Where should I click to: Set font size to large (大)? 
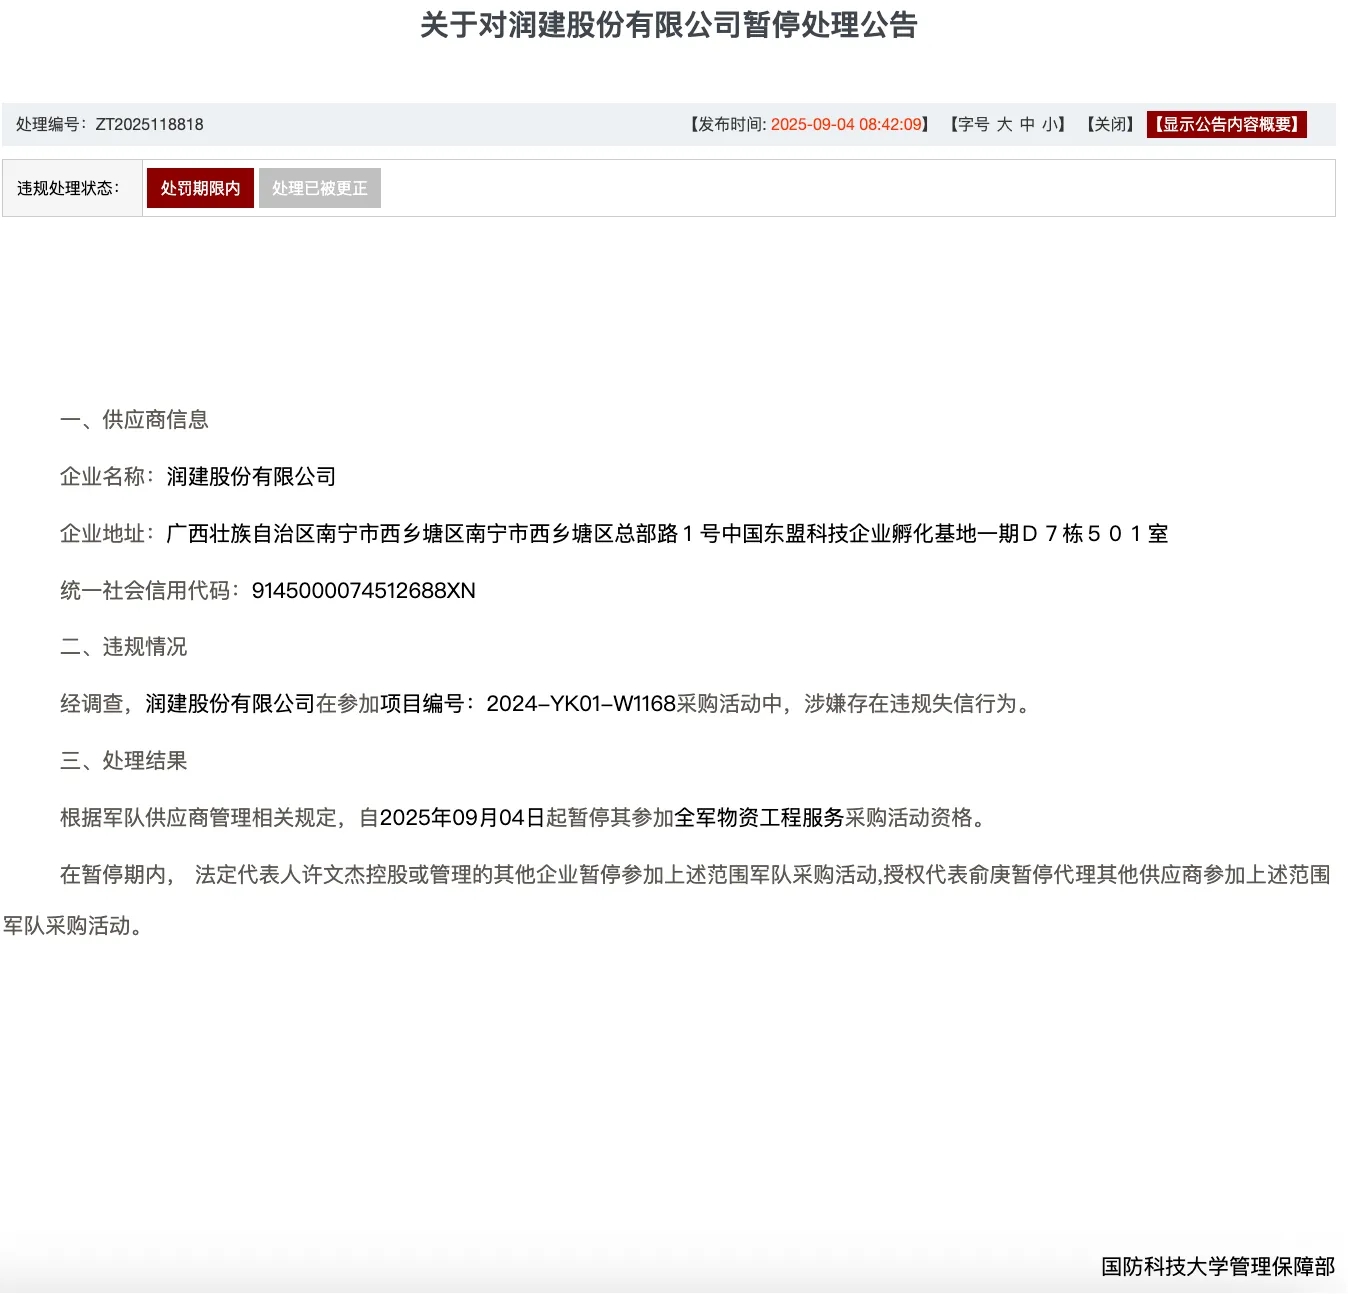pyautogui.click(x=1004, y=124)
